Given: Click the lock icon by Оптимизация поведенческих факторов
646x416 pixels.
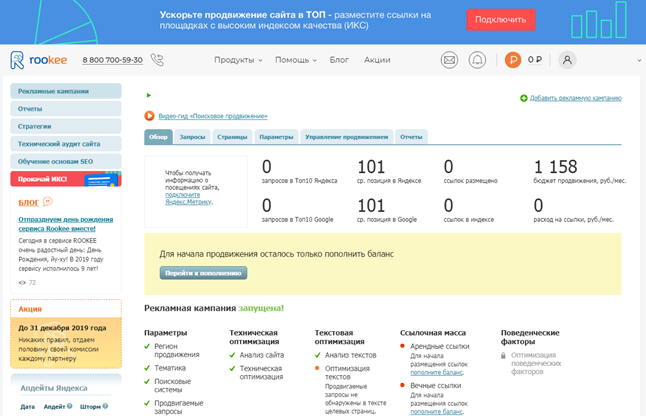Looking at the screenshot, I should [503, 355].
